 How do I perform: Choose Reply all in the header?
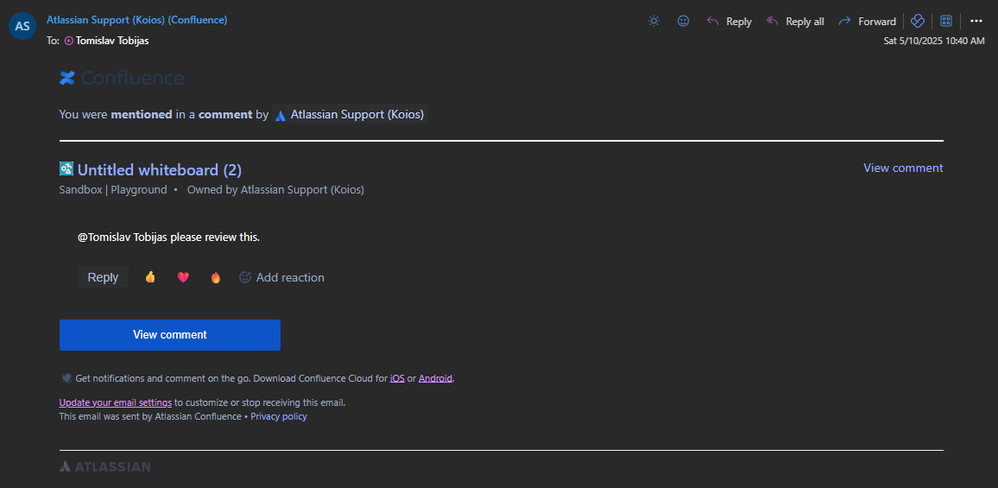point(796,21)
